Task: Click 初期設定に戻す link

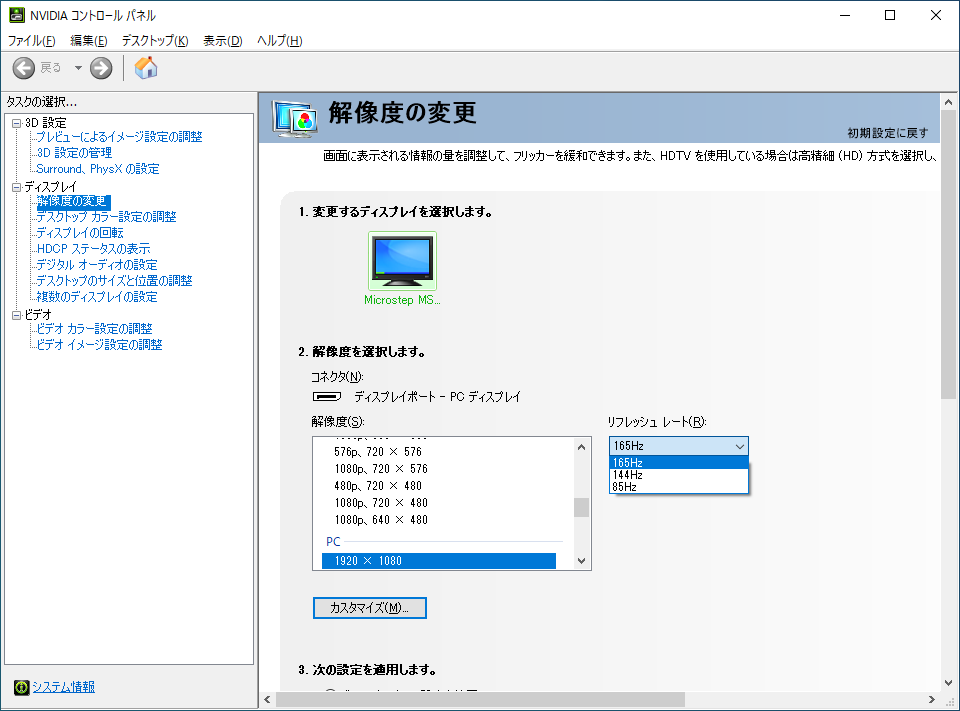Action: [888, 133]
